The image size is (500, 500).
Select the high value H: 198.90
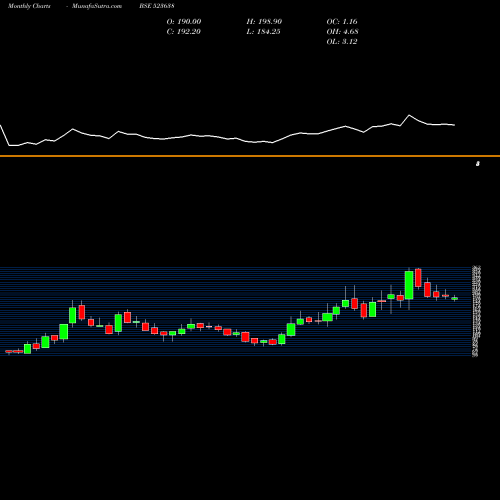point(264,22)
